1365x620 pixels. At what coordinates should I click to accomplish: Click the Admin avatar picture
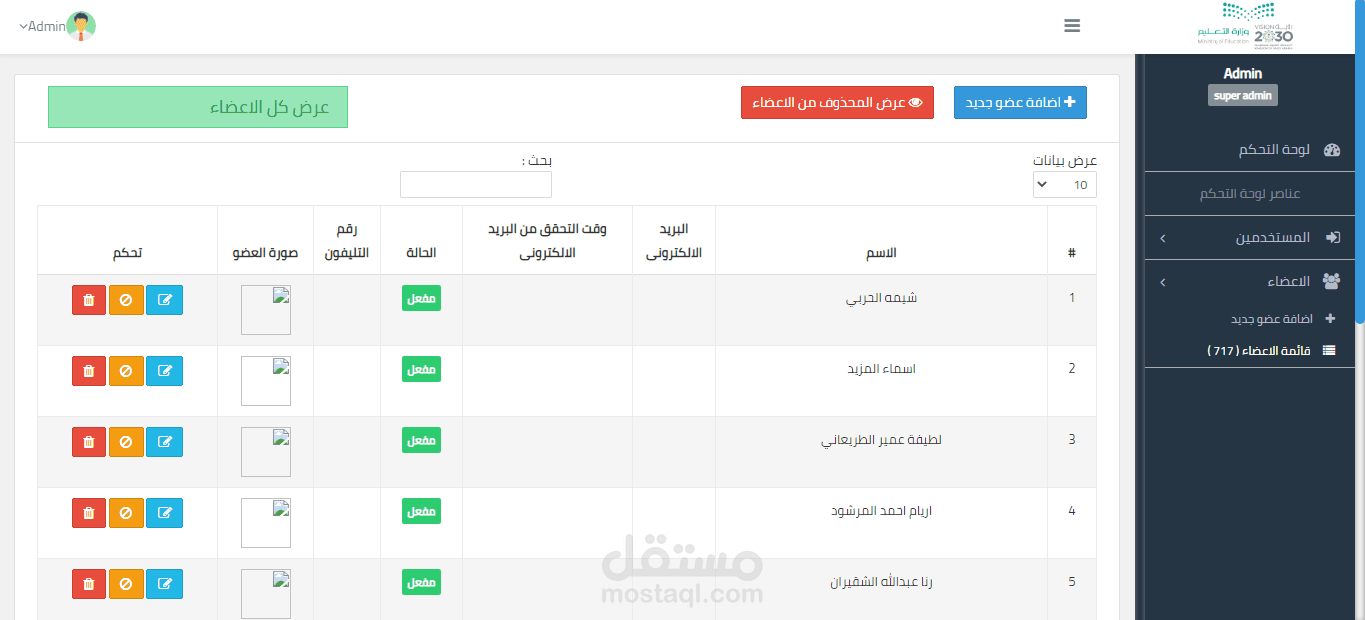tap(81, 27)
